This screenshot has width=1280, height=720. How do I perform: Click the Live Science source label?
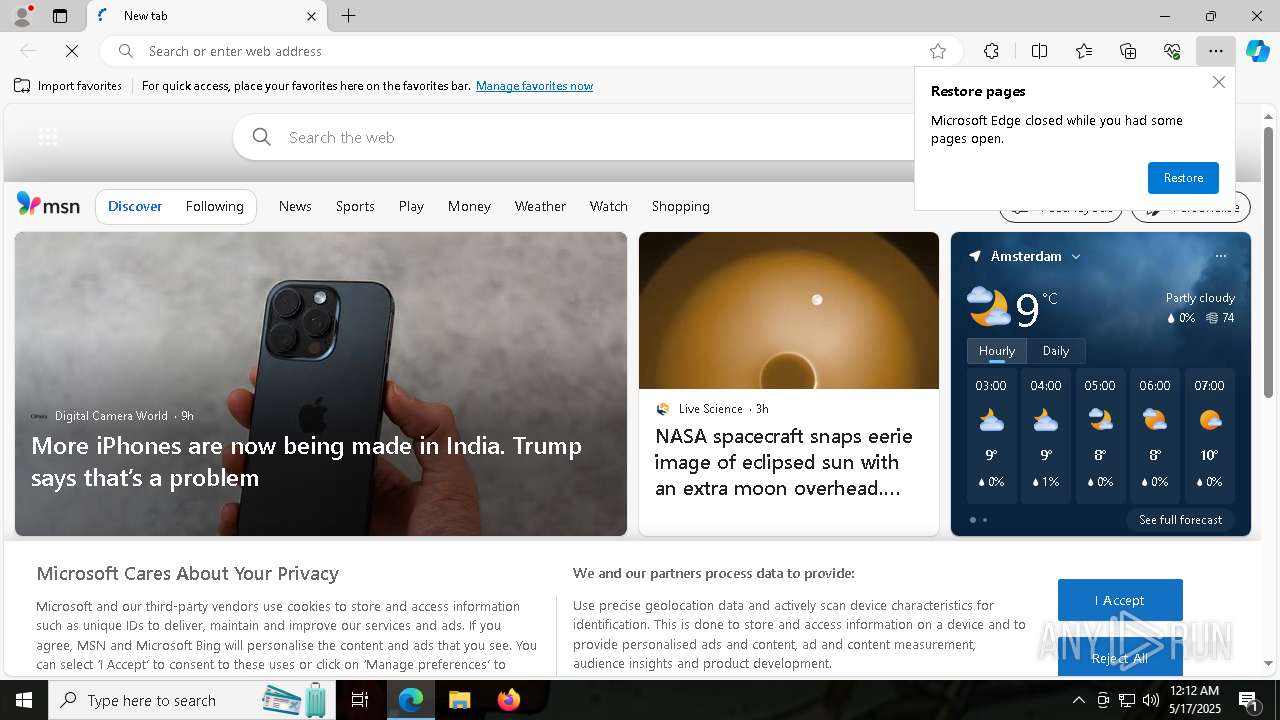(x=710, y=409)
